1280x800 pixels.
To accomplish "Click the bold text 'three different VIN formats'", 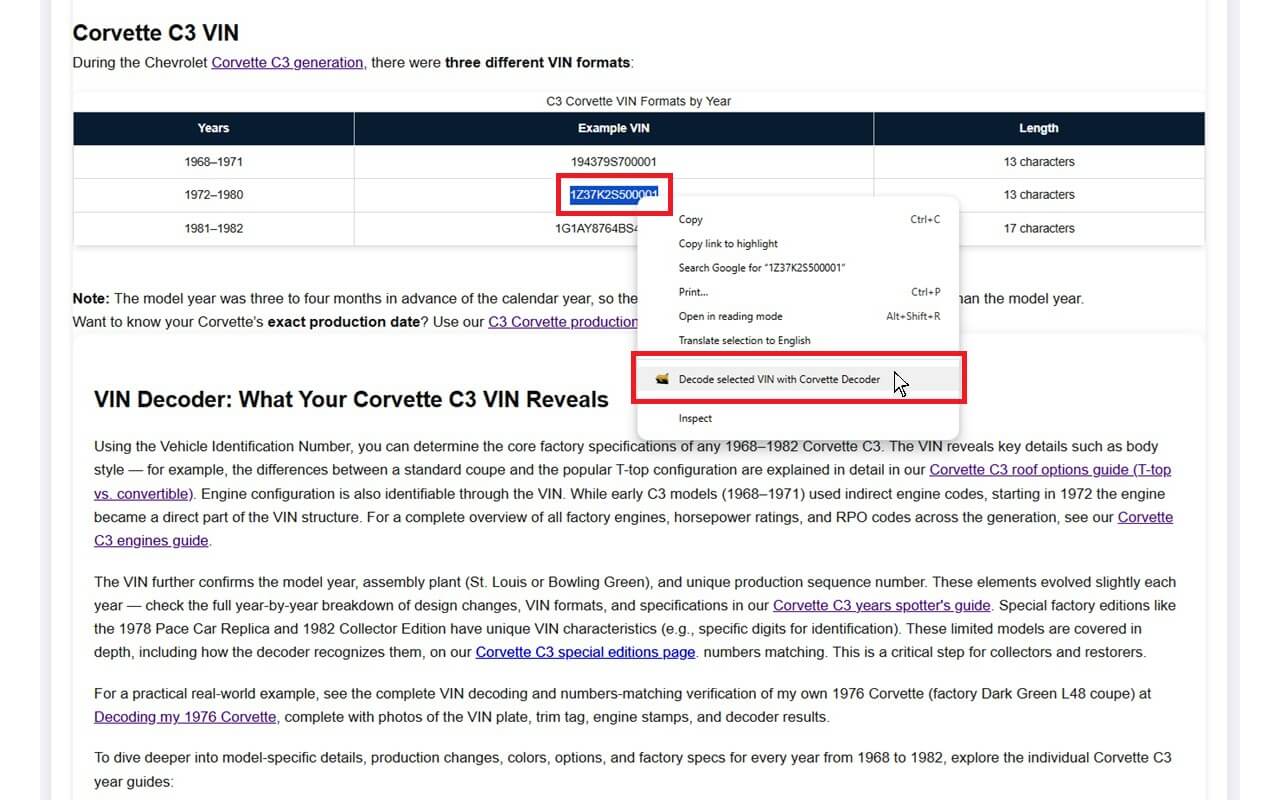I will click(x=537, y=62).
